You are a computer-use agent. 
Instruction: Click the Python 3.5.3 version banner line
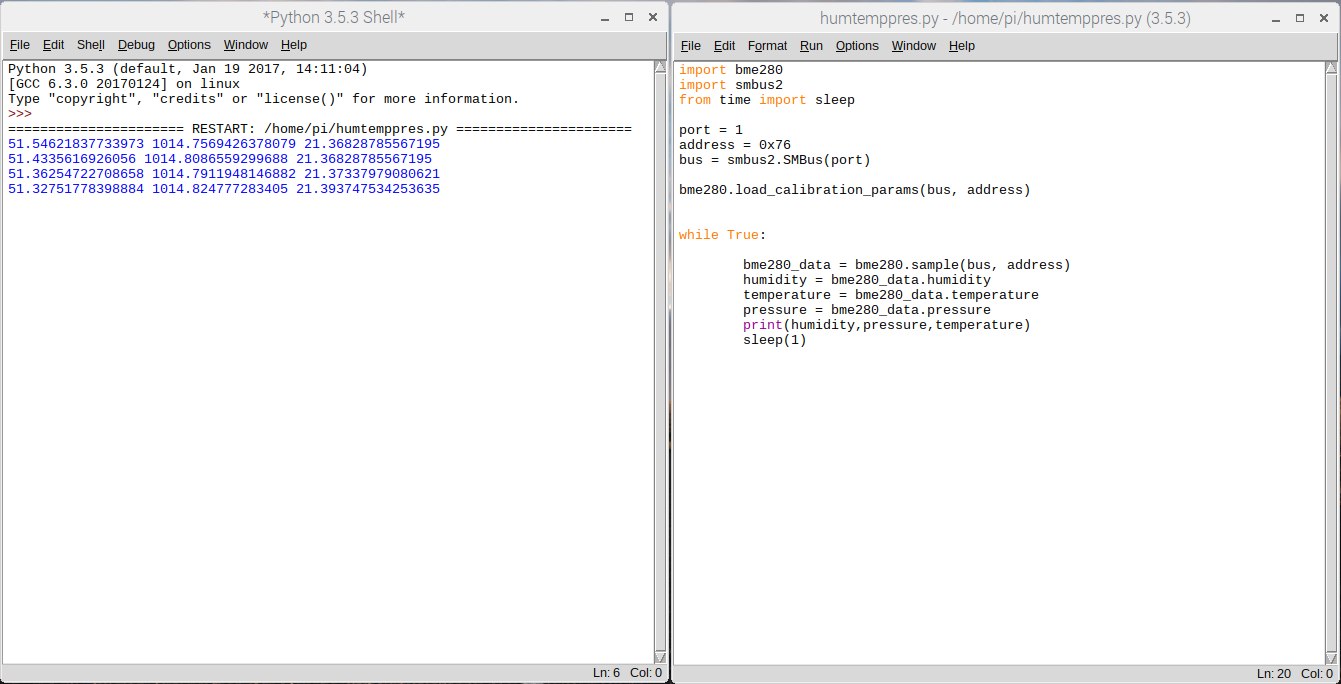pos(188,69)
